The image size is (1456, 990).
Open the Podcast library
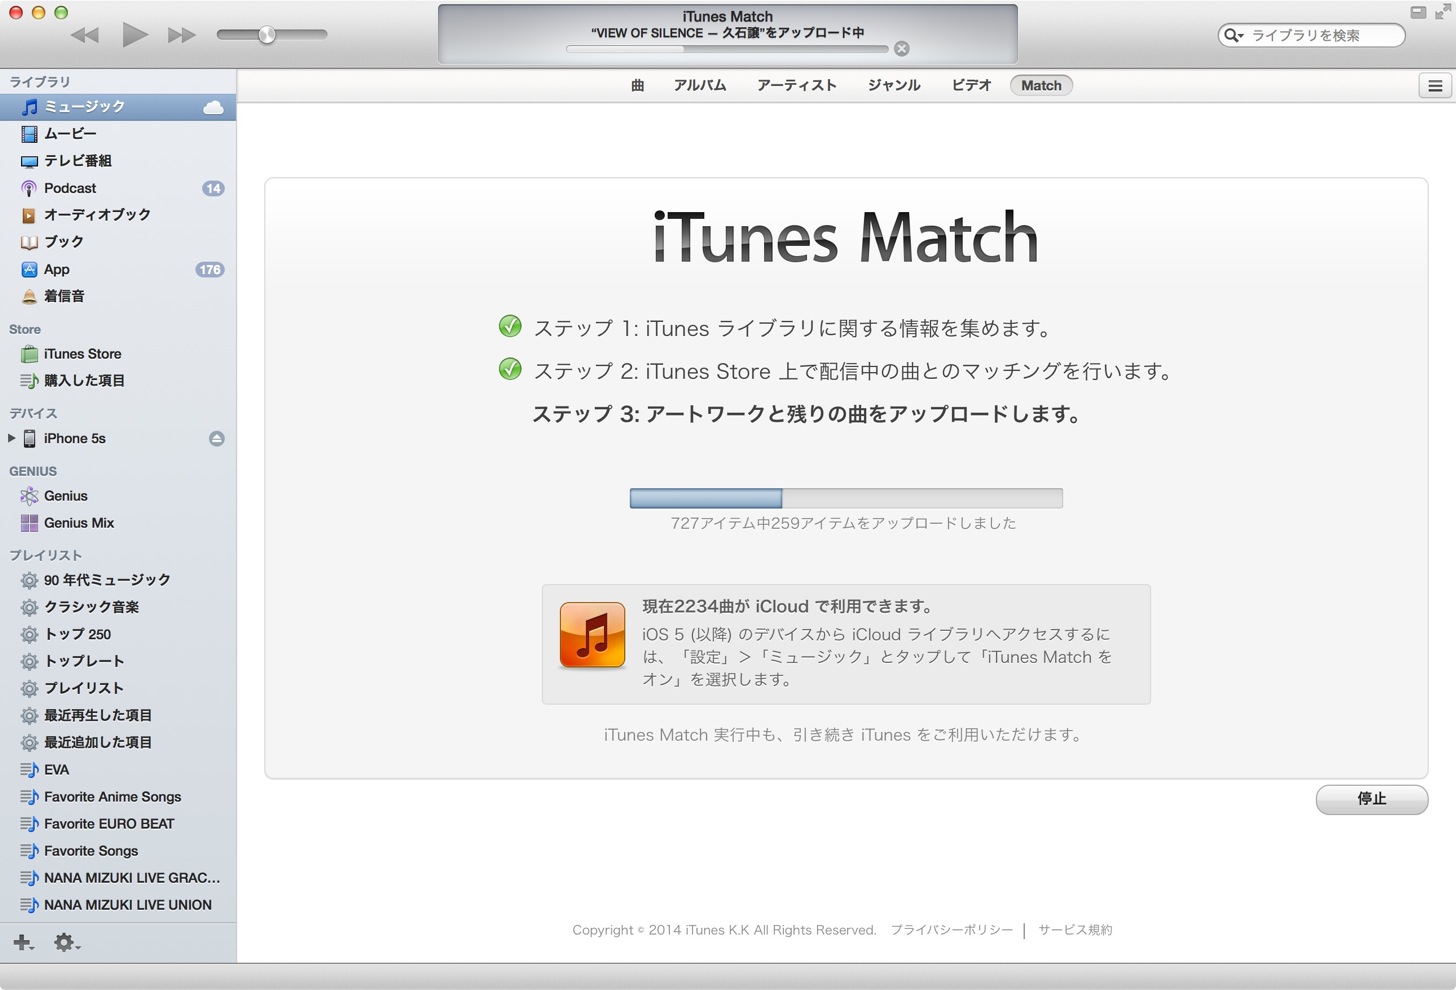118,188
